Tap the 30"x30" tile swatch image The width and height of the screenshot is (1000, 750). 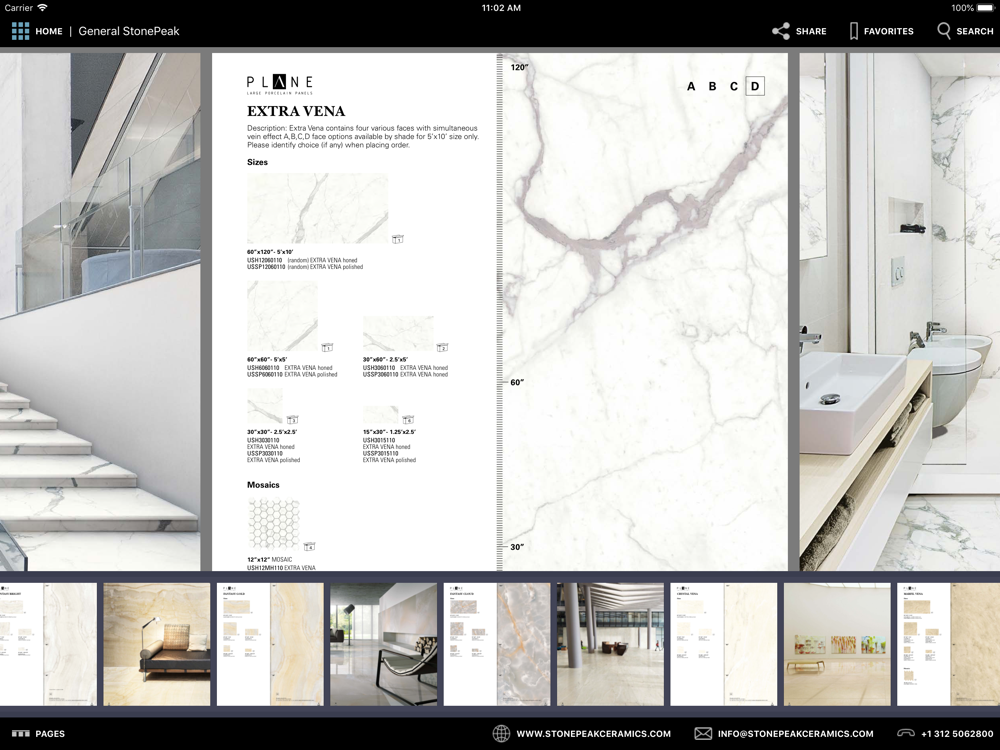(265, 406)
